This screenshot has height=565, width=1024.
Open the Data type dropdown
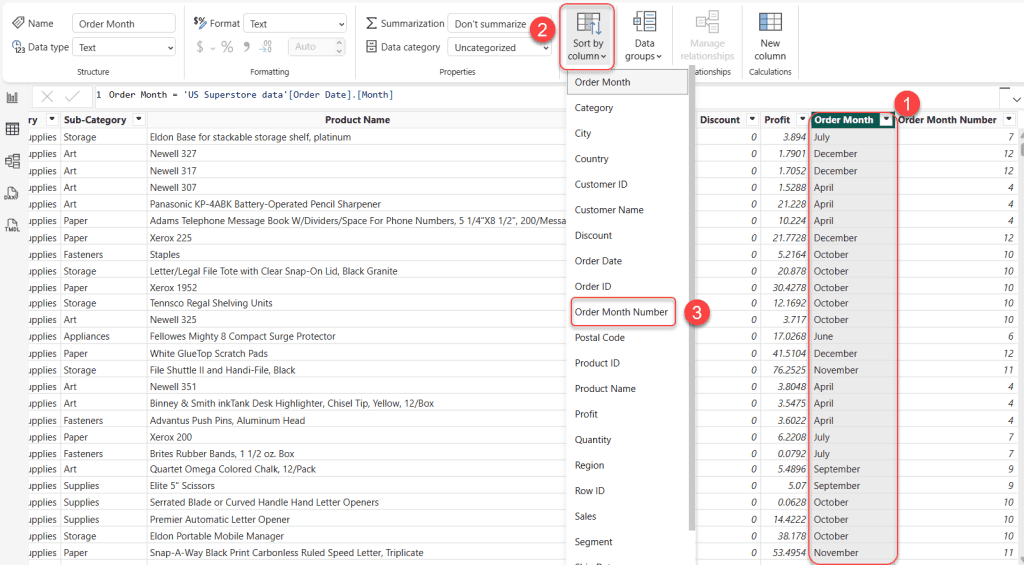(x=124, y=47)
